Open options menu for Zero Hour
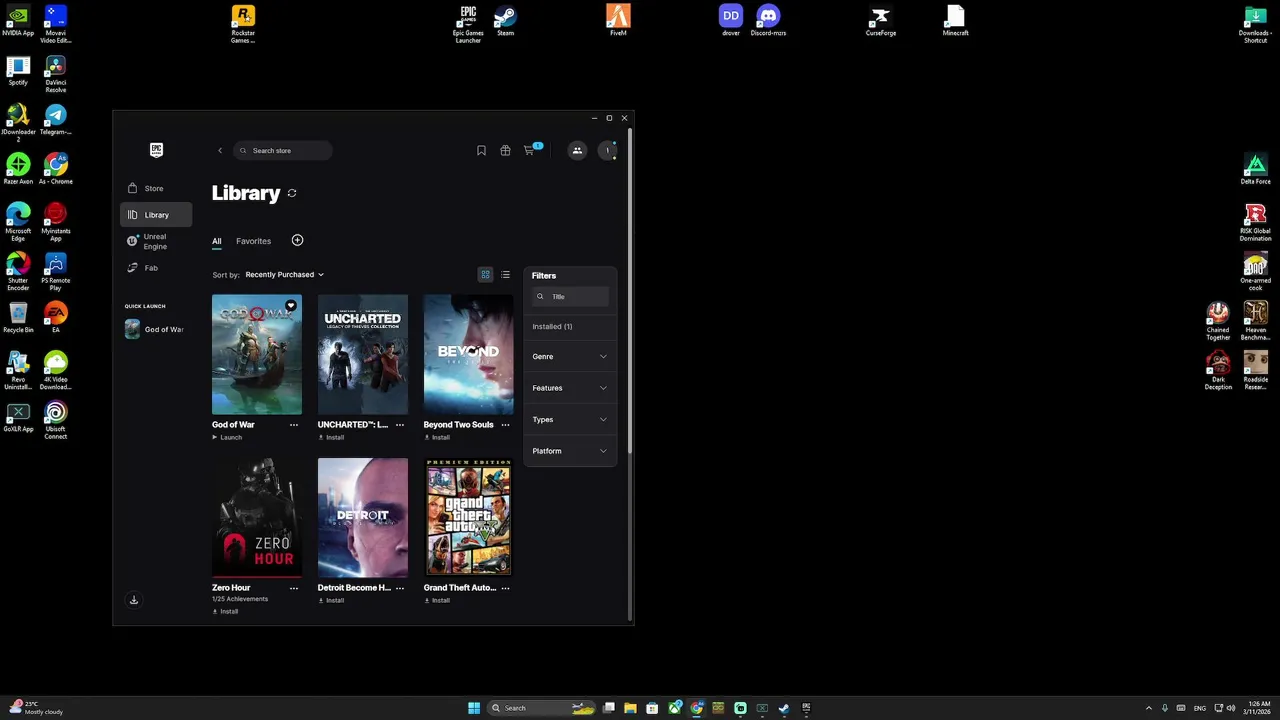Viewport: 1280px width, 720px height. pos(294,588)
